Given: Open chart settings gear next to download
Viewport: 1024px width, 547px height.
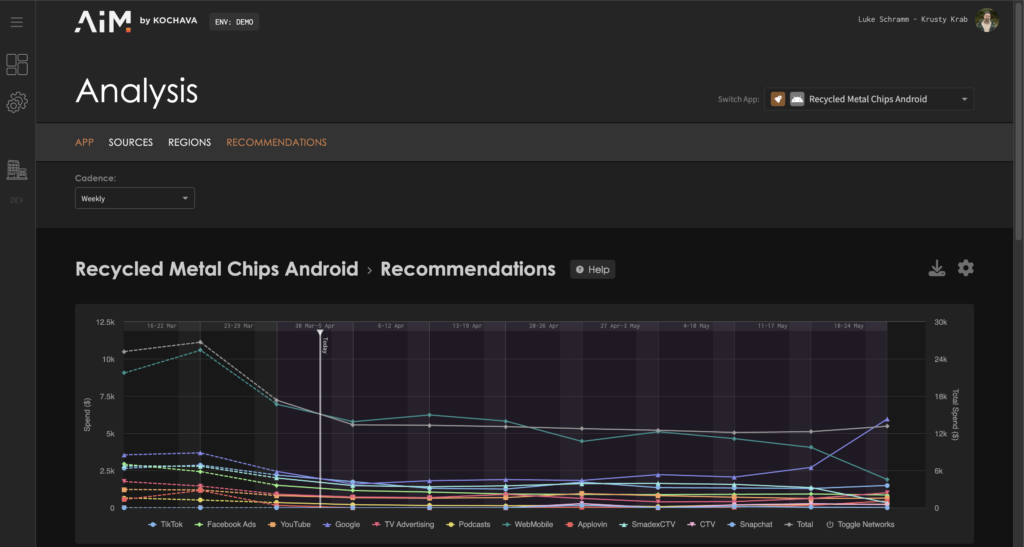Looking at the screenshot, I should [x=965, y=268].
